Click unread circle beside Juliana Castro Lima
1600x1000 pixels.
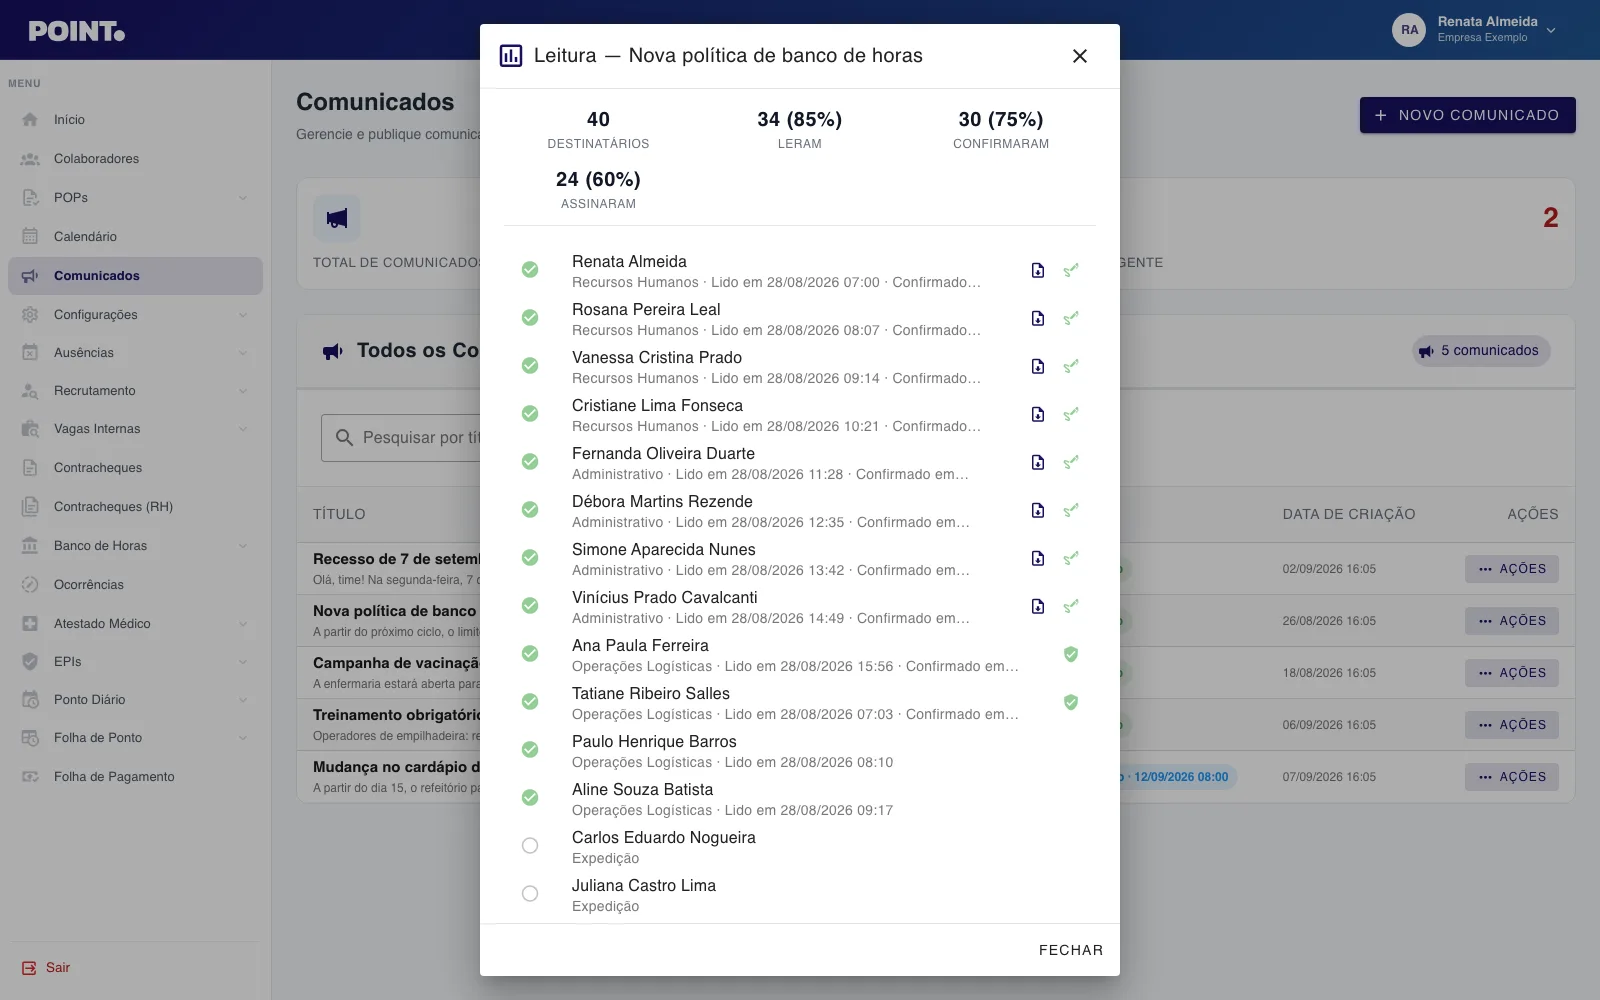tap(530, 893)
